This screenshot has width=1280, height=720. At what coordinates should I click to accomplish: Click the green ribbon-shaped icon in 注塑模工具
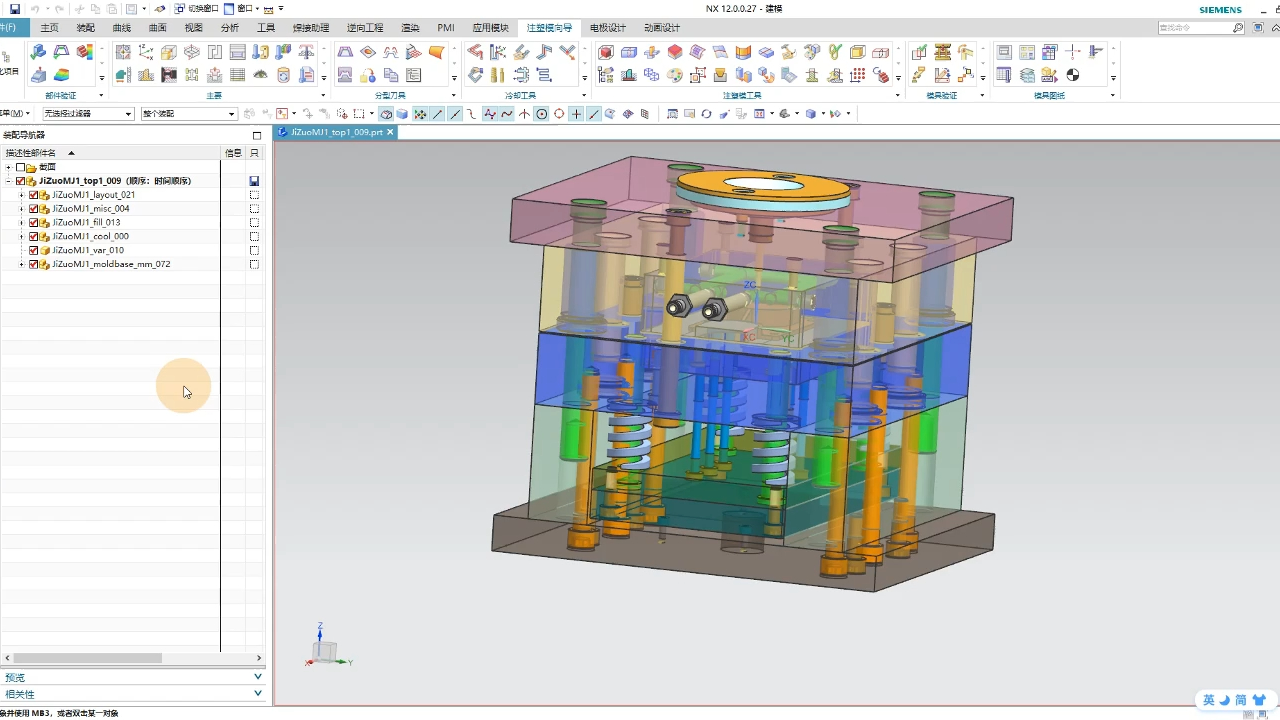[x=834, y=52]
